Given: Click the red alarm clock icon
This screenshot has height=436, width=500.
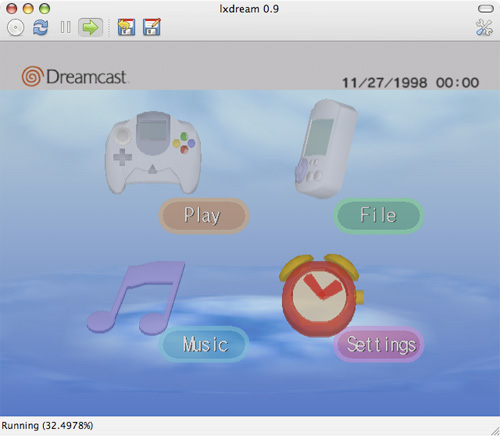Looking at the screenshot, I should click(x=322, y=295).
